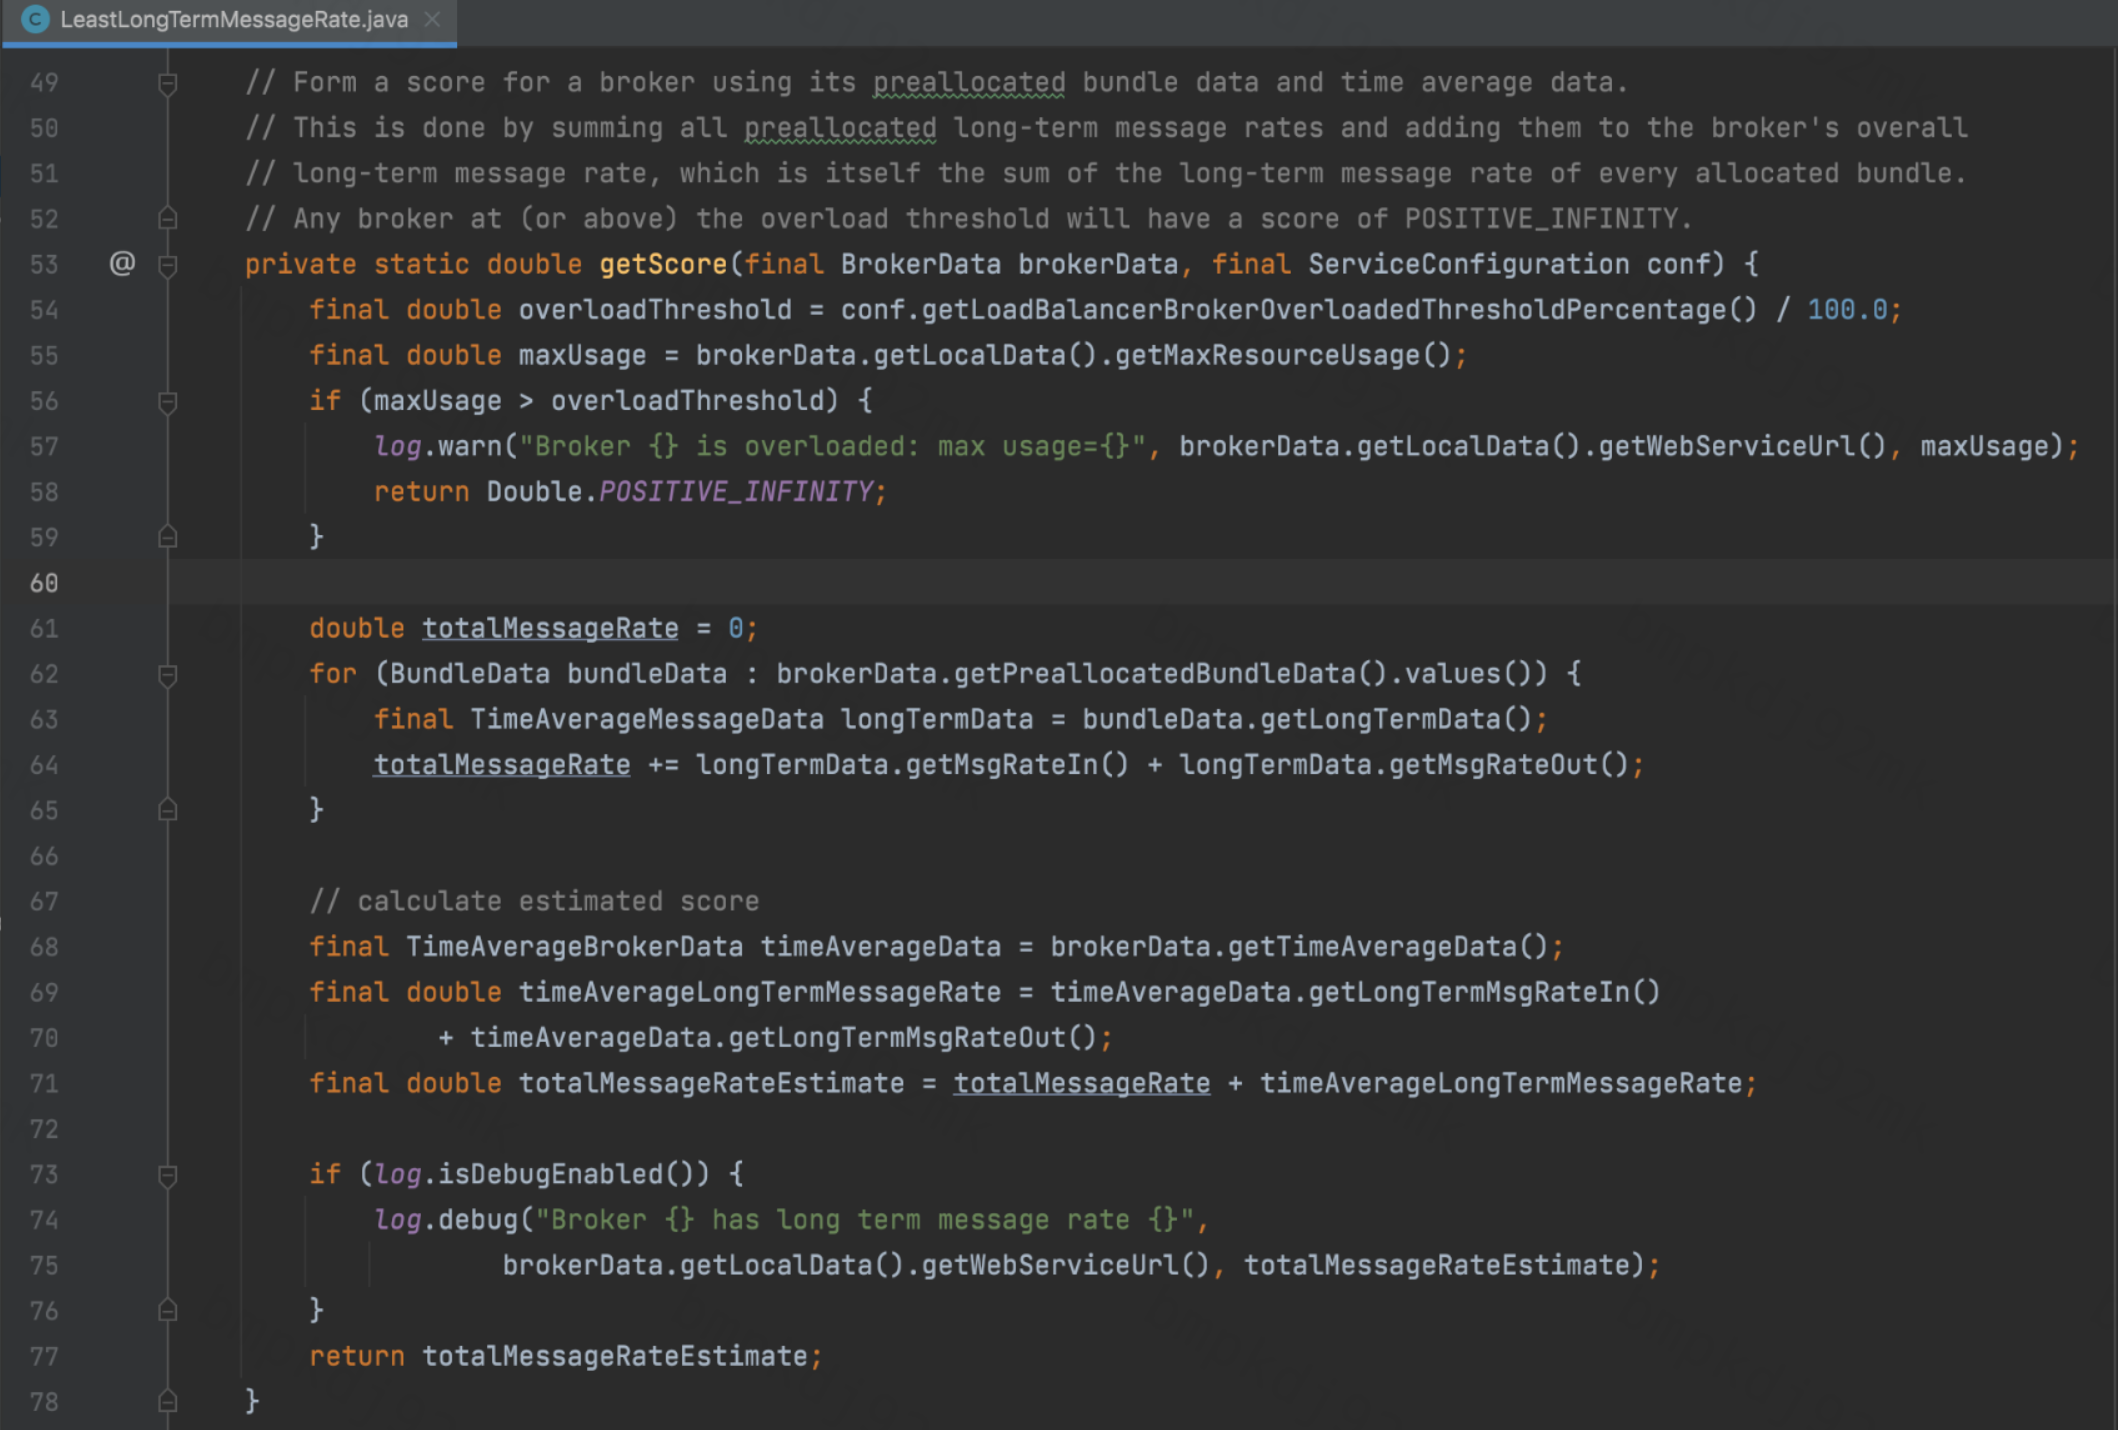
Task: Click the "Broker {} is overloaded" string
Action: [x=832, y=446]
